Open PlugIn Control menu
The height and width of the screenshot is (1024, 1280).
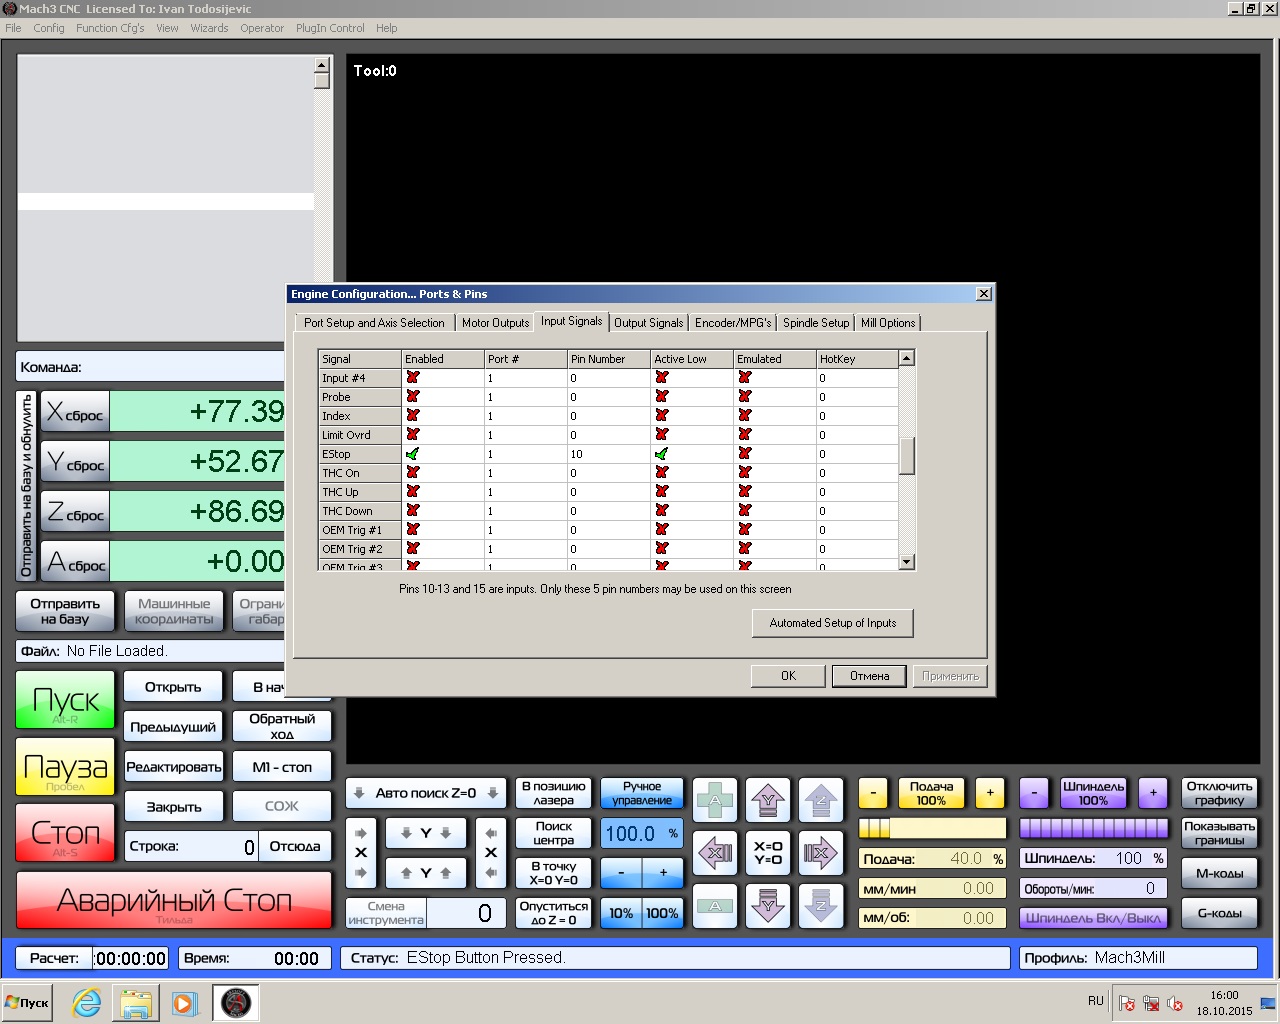coord(330,28)
